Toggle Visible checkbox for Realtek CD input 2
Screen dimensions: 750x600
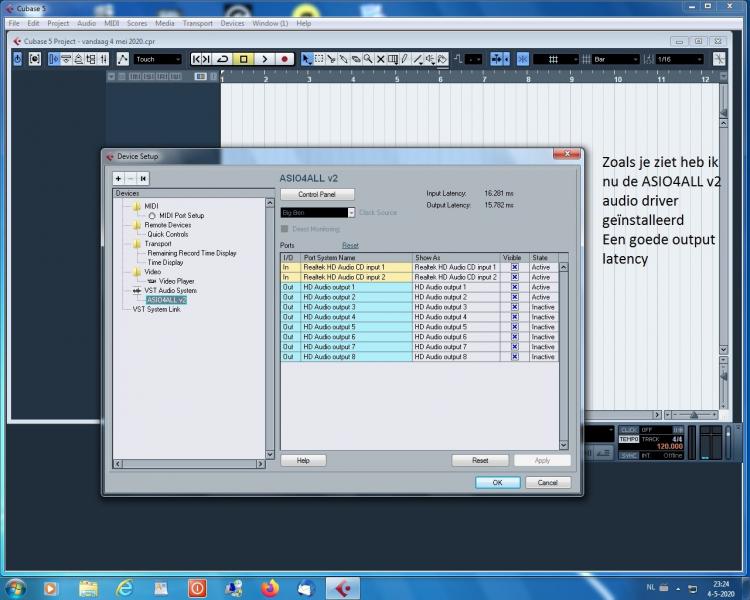[515, 277]
